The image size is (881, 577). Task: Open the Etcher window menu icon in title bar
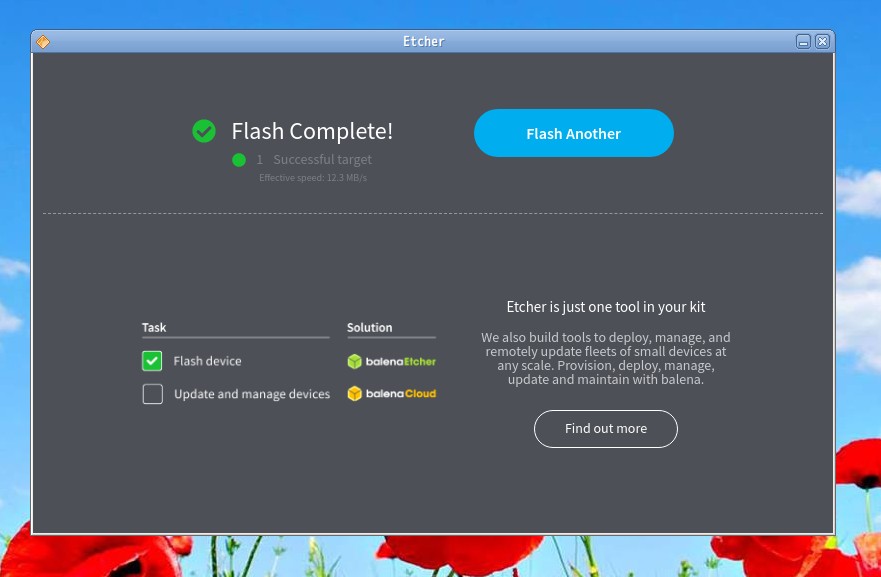point(42,41)
